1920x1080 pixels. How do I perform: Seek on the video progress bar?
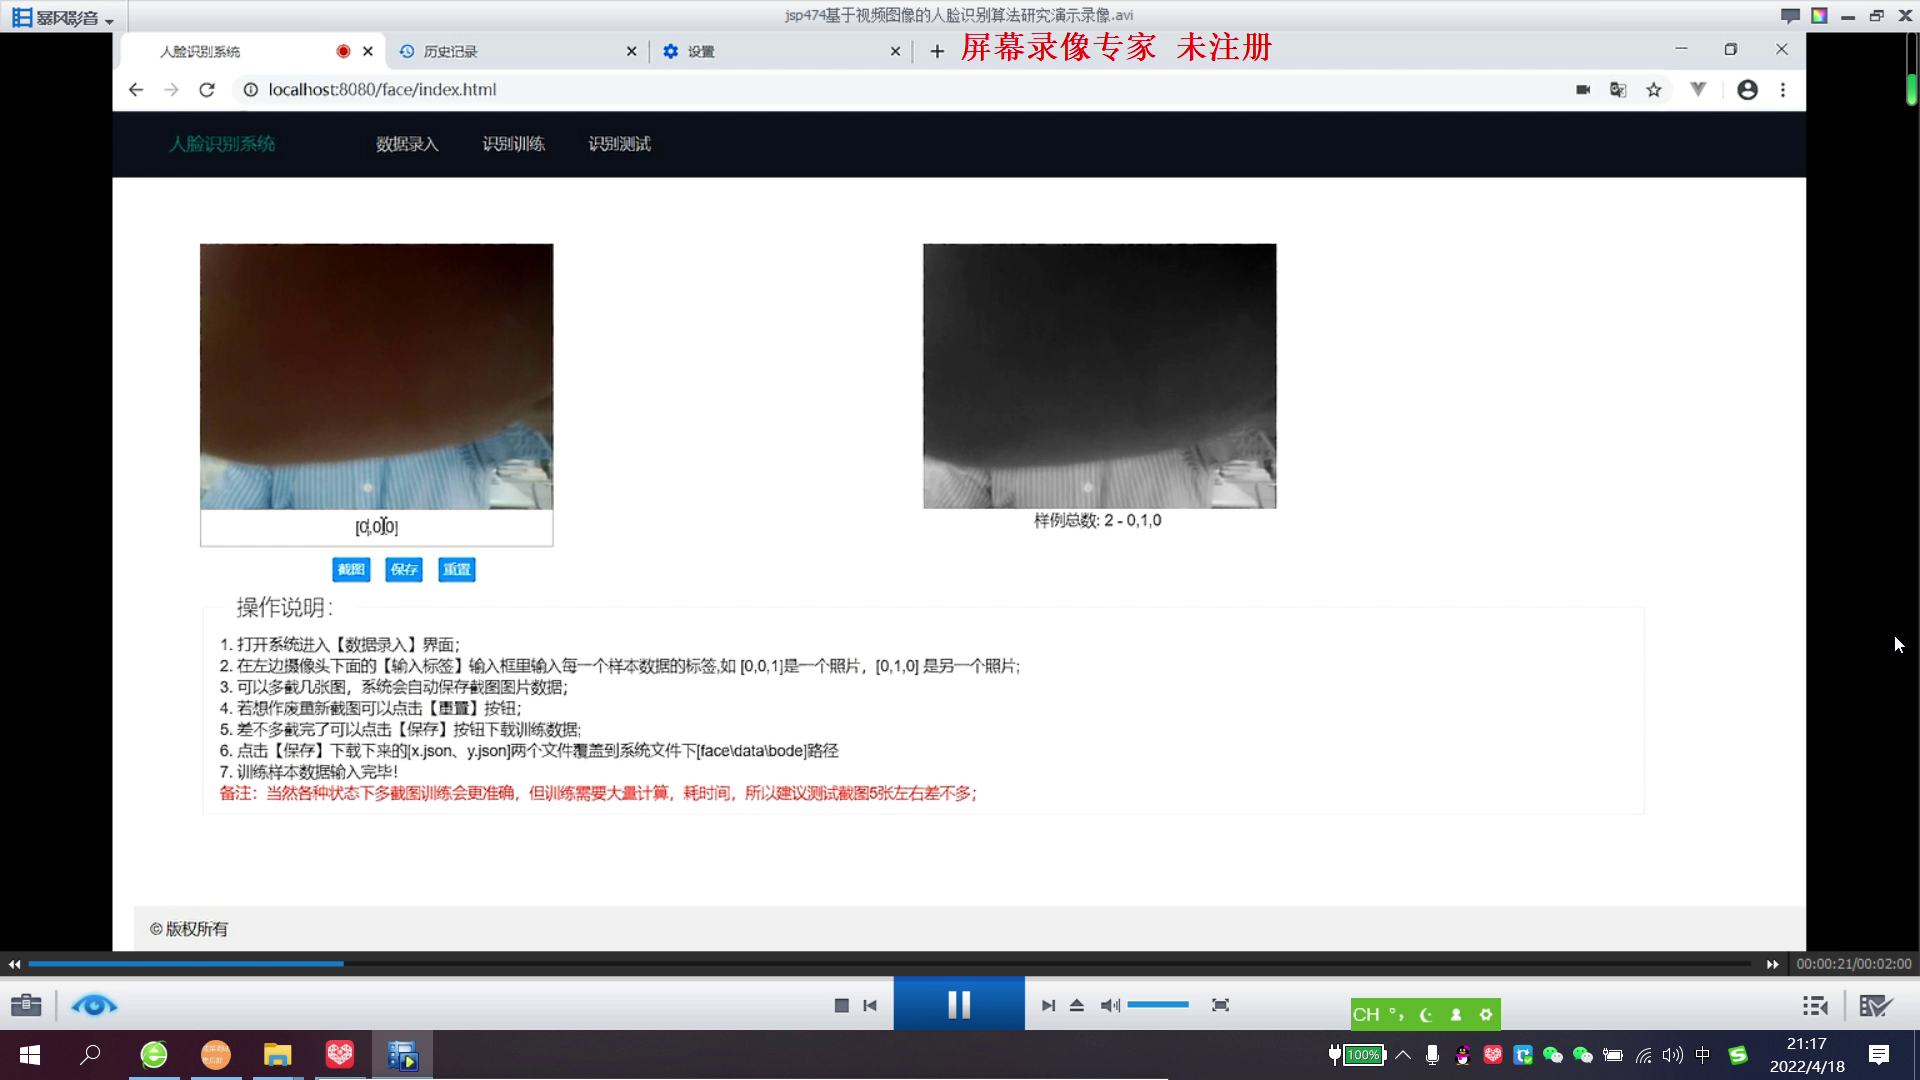click(x=890, y=964)
